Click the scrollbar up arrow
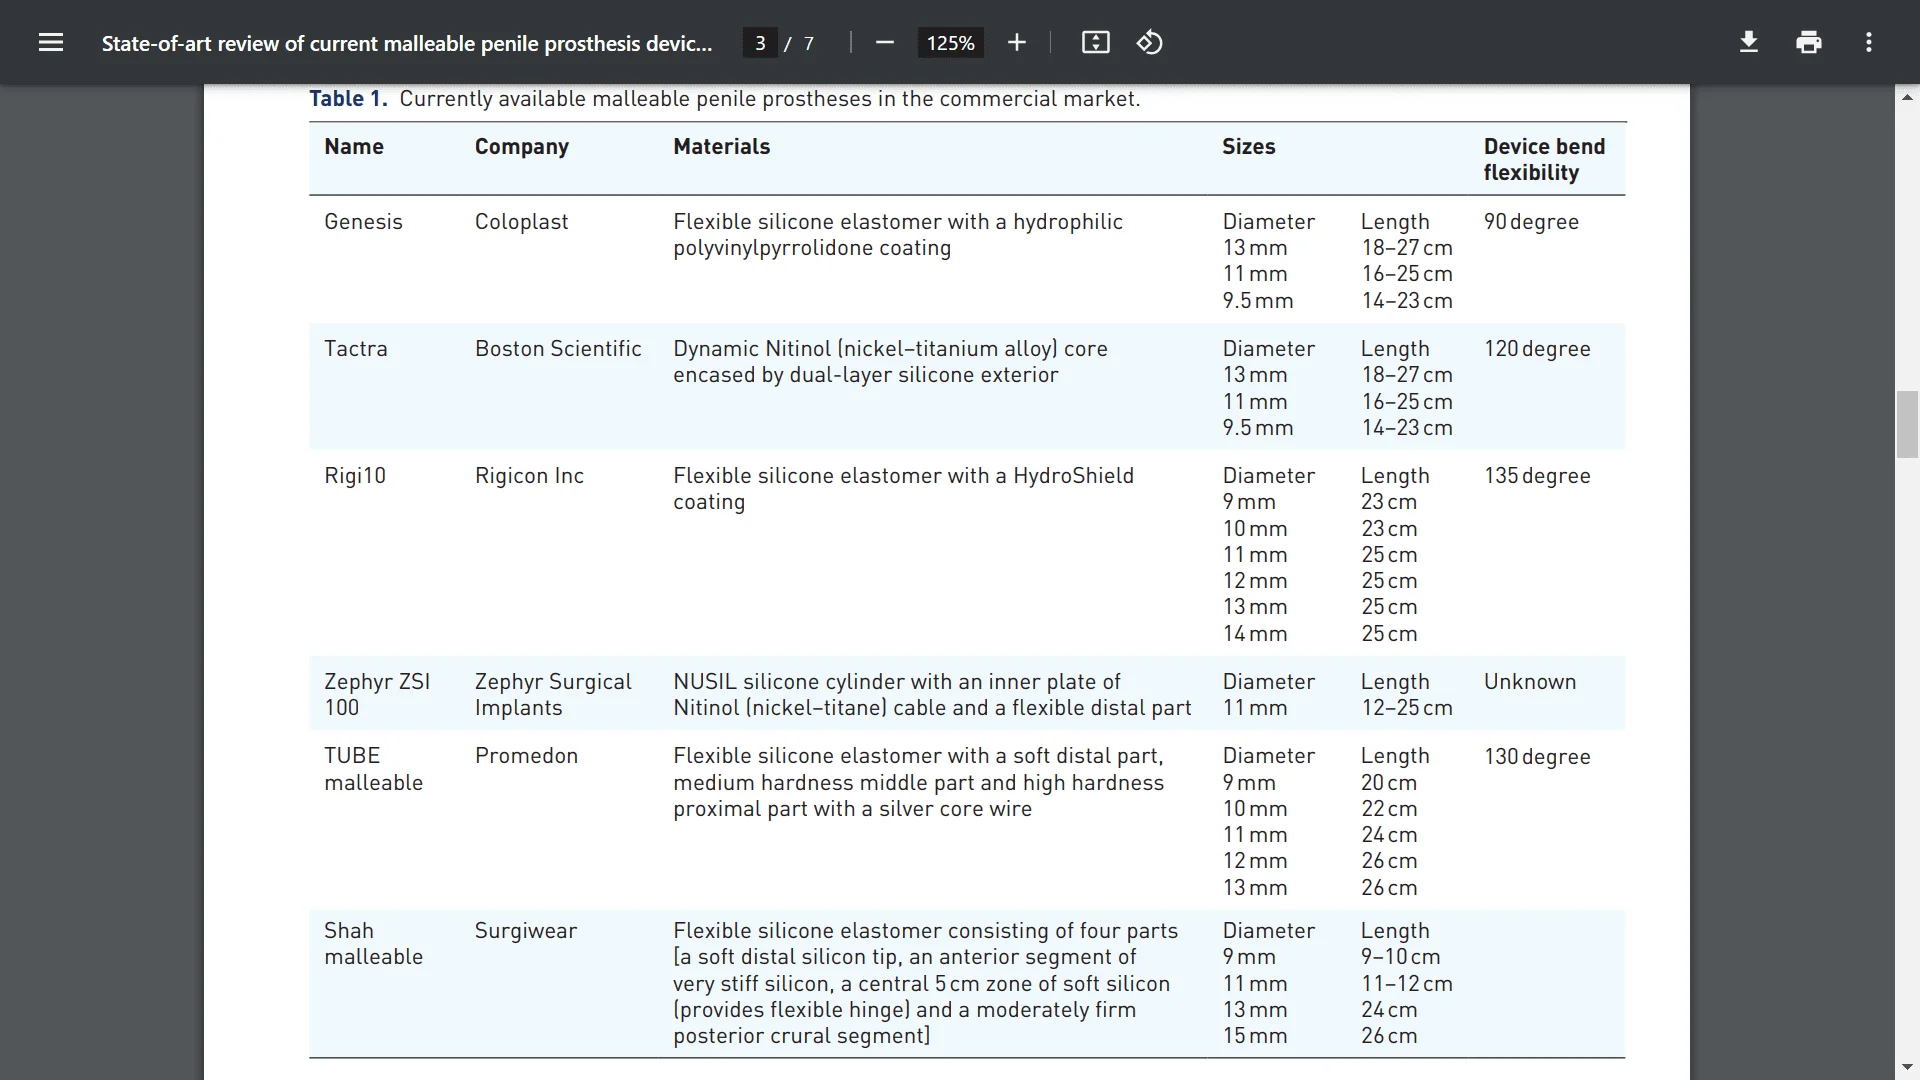The height and width of the screenshot is (1080, 1920). [1908, 96]
